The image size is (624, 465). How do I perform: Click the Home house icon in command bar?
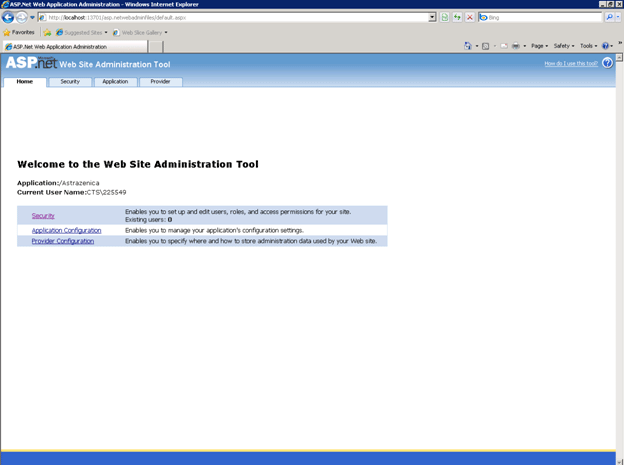tap(468, 46)
